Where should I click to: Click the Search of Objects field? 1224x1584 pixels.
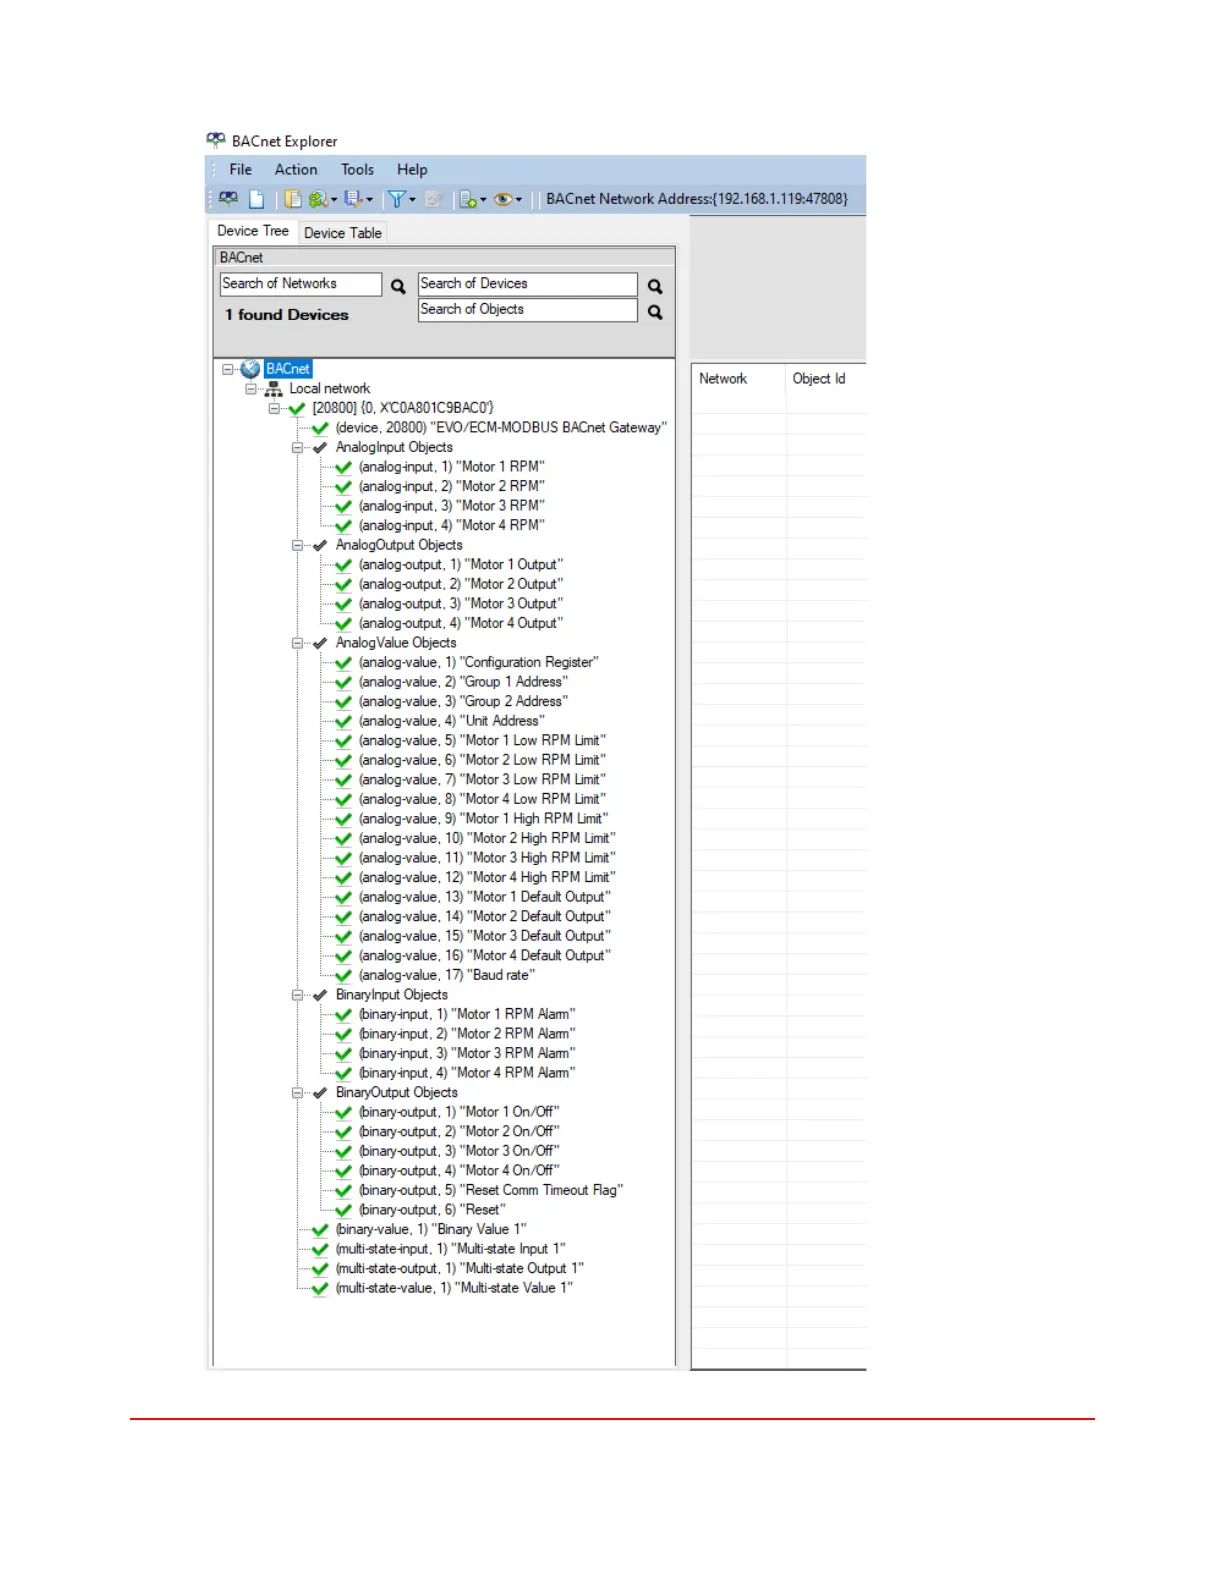click(x=528, y=310)
